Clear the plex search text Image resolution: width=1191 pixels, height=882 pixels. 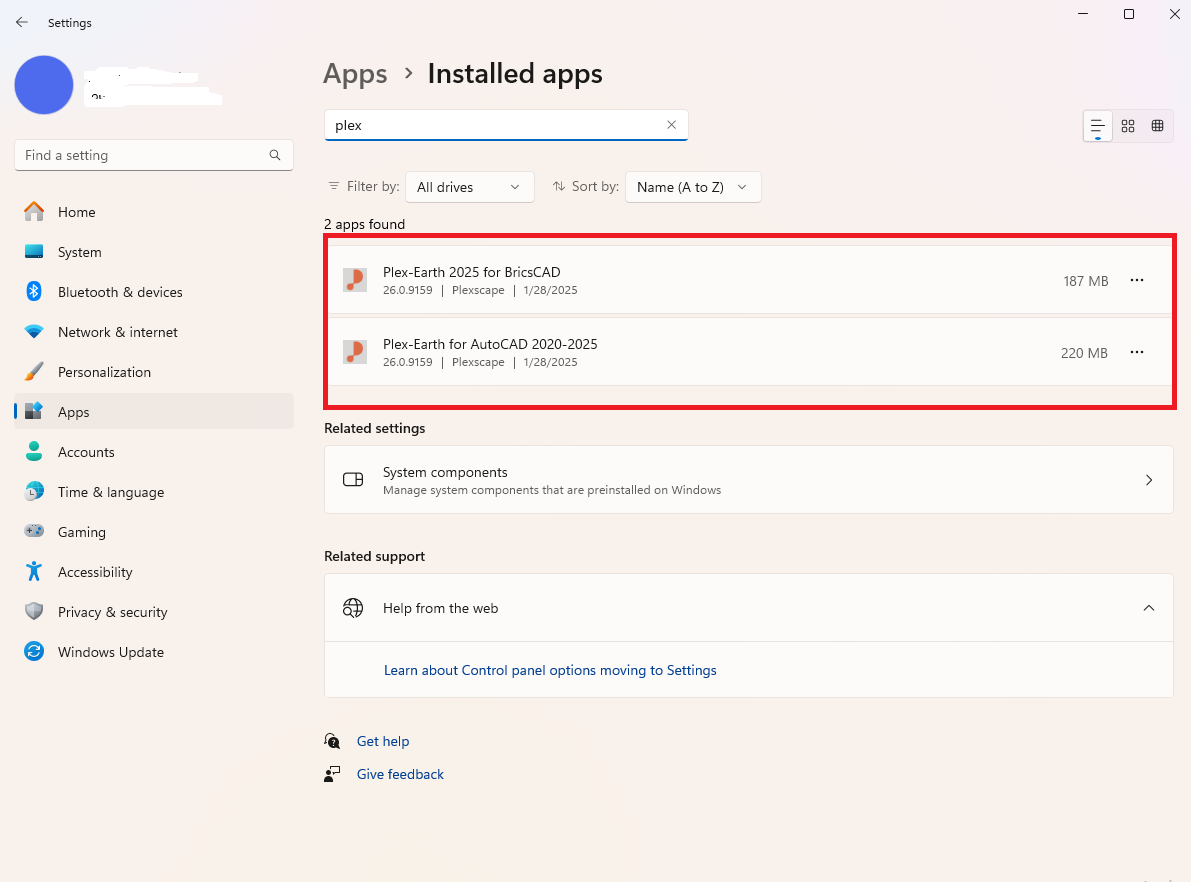(x=671, y=125)
